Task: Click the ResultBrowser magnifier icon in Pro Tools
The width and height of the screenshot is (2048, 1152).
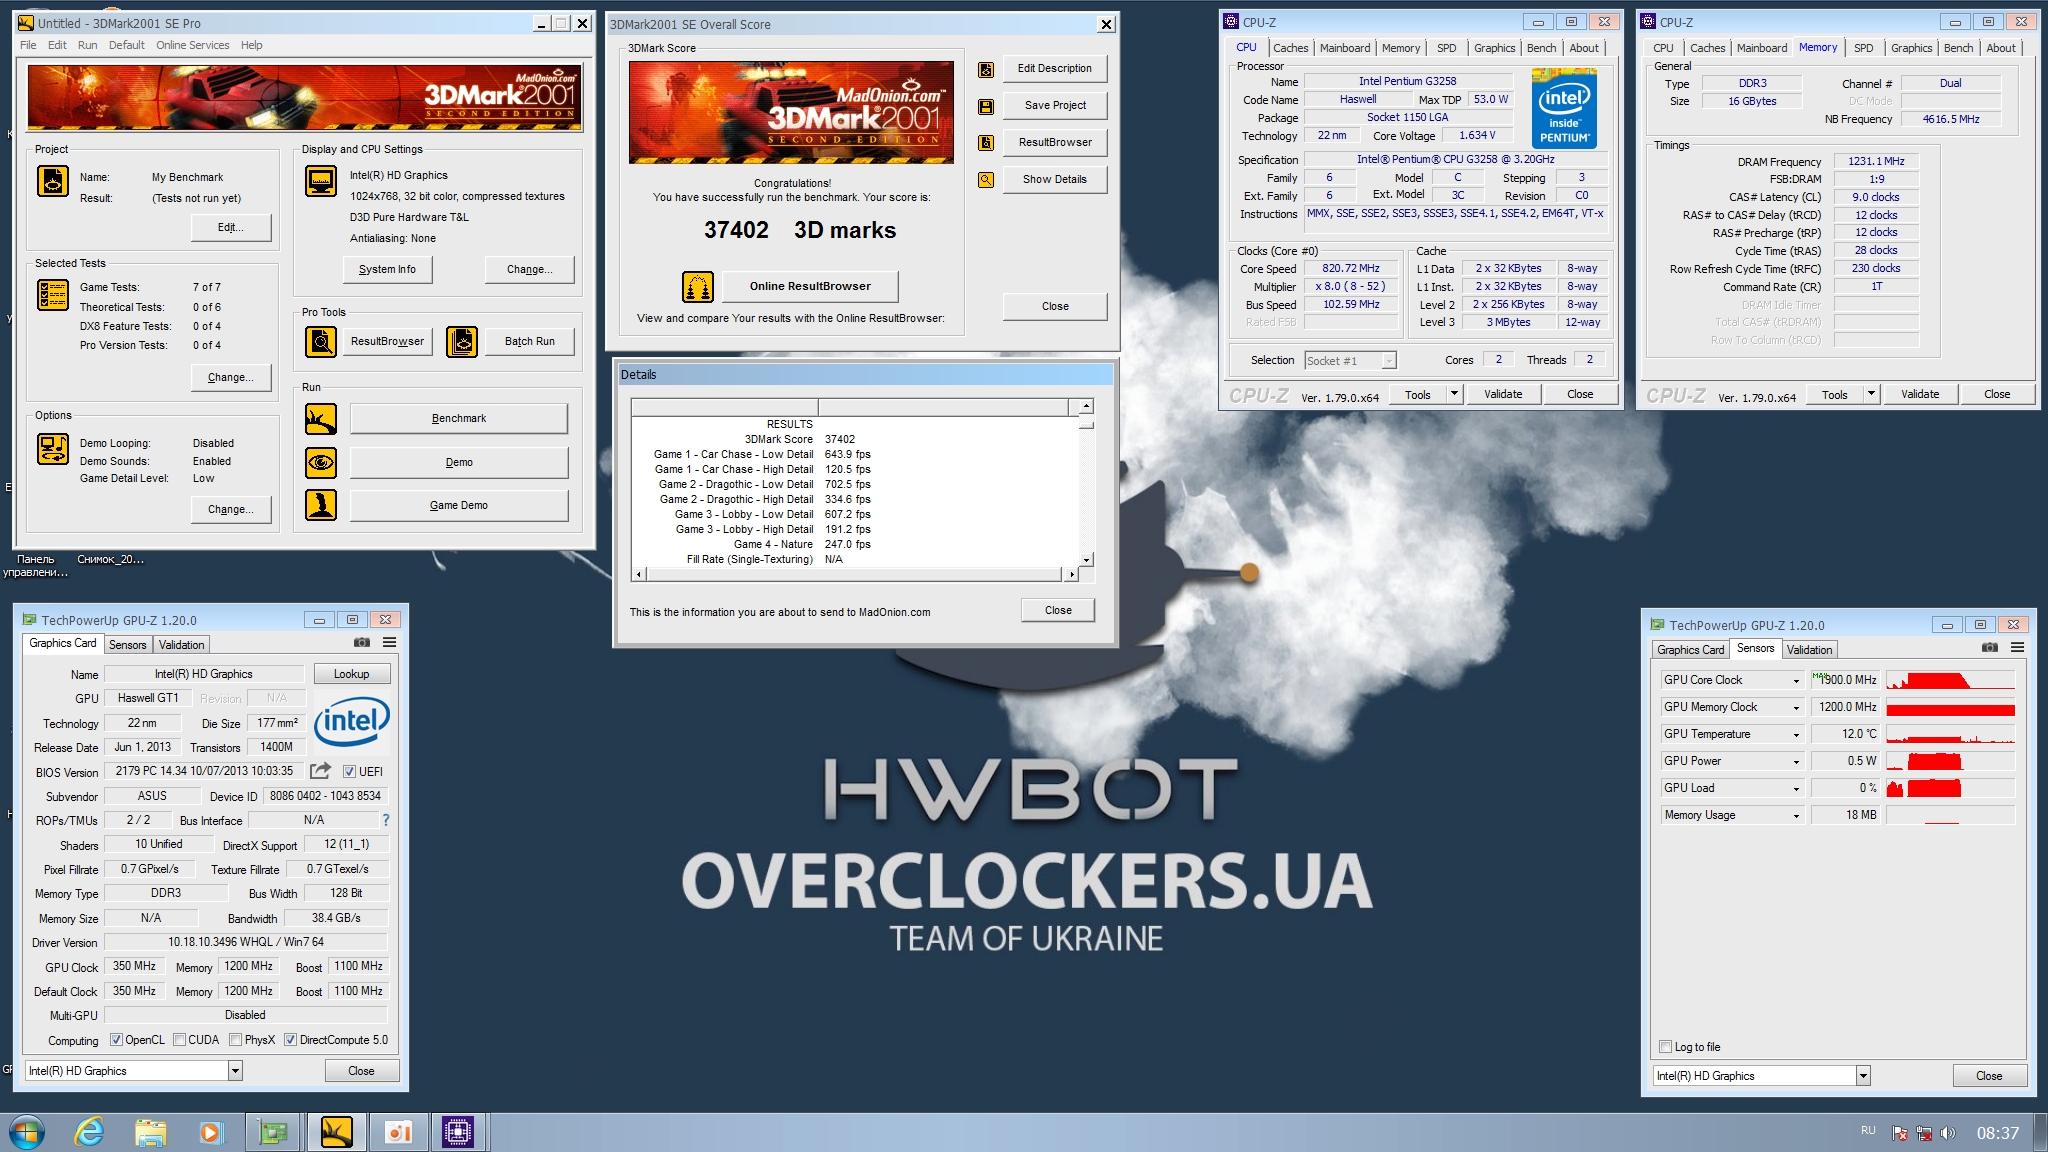Action: click(321, 342)
